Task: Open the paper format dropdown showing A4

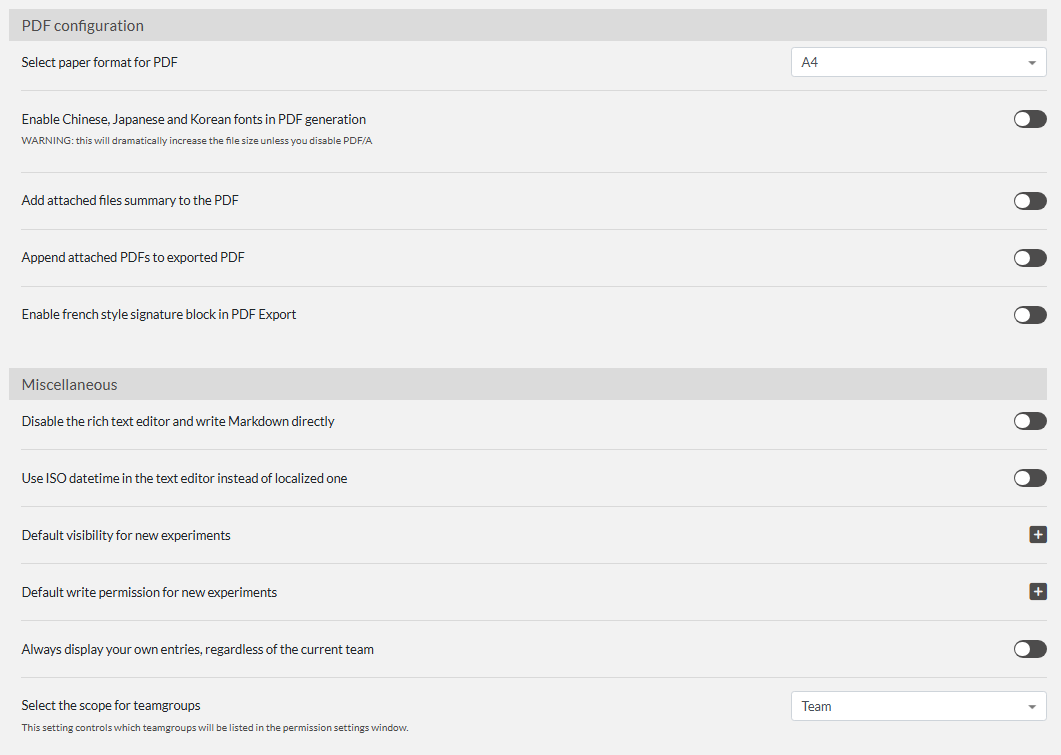Action: point(918,62)
